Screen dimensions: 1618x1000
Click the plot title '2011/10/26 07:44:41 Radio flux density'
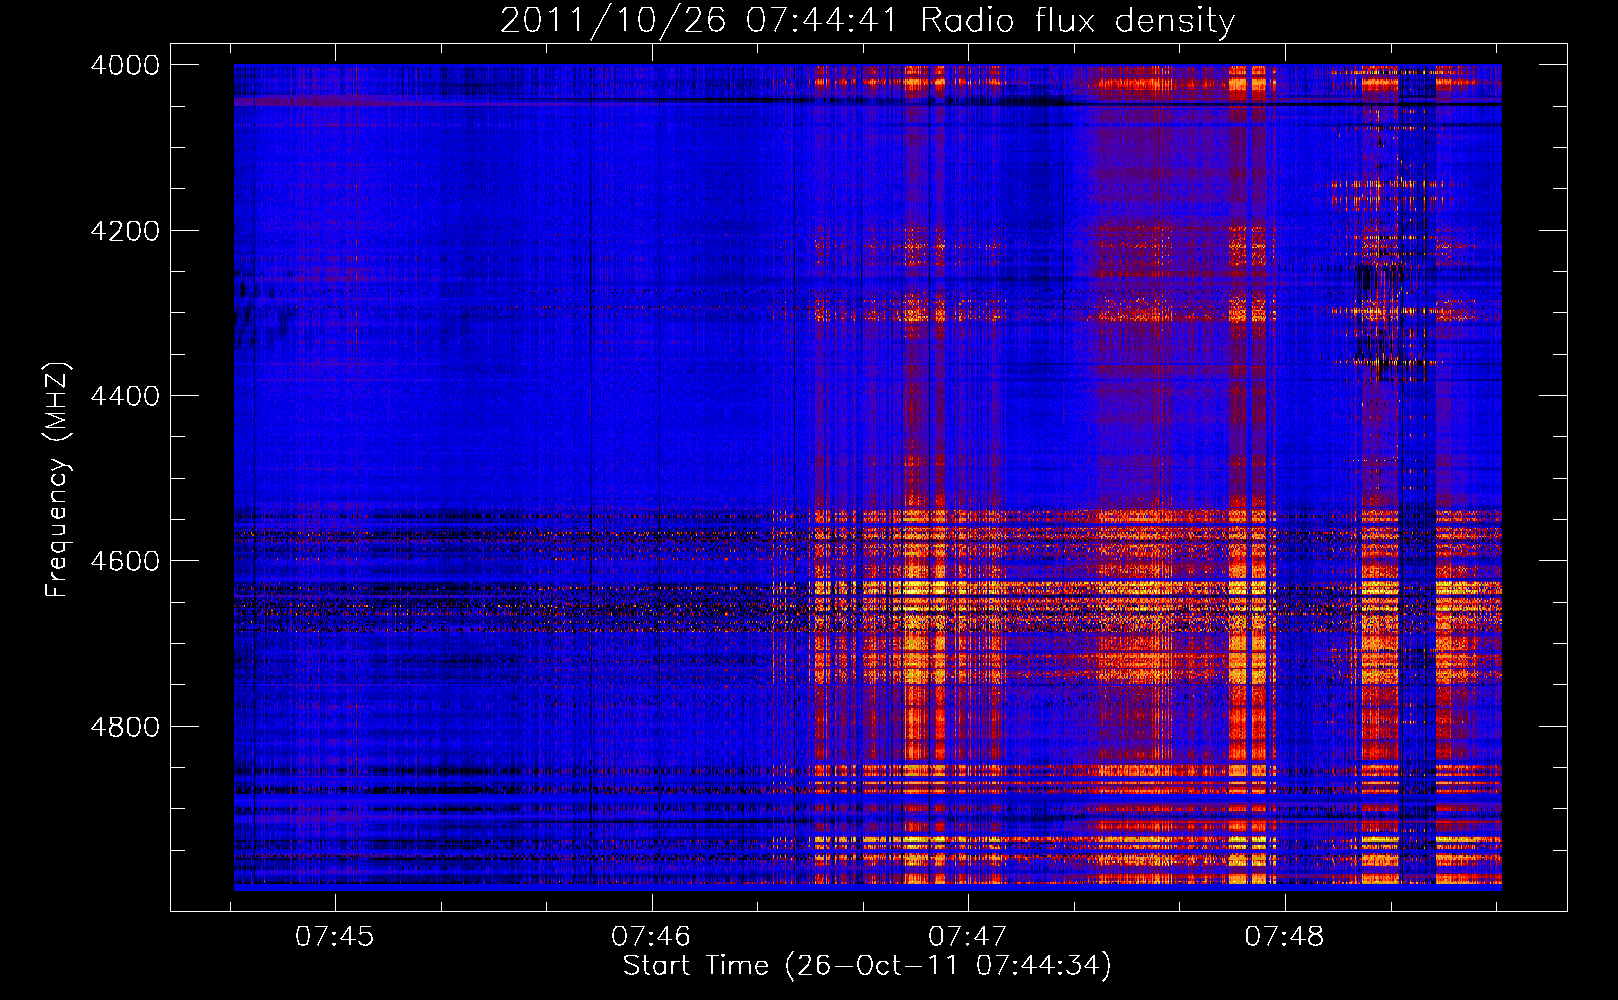(867, 20)
